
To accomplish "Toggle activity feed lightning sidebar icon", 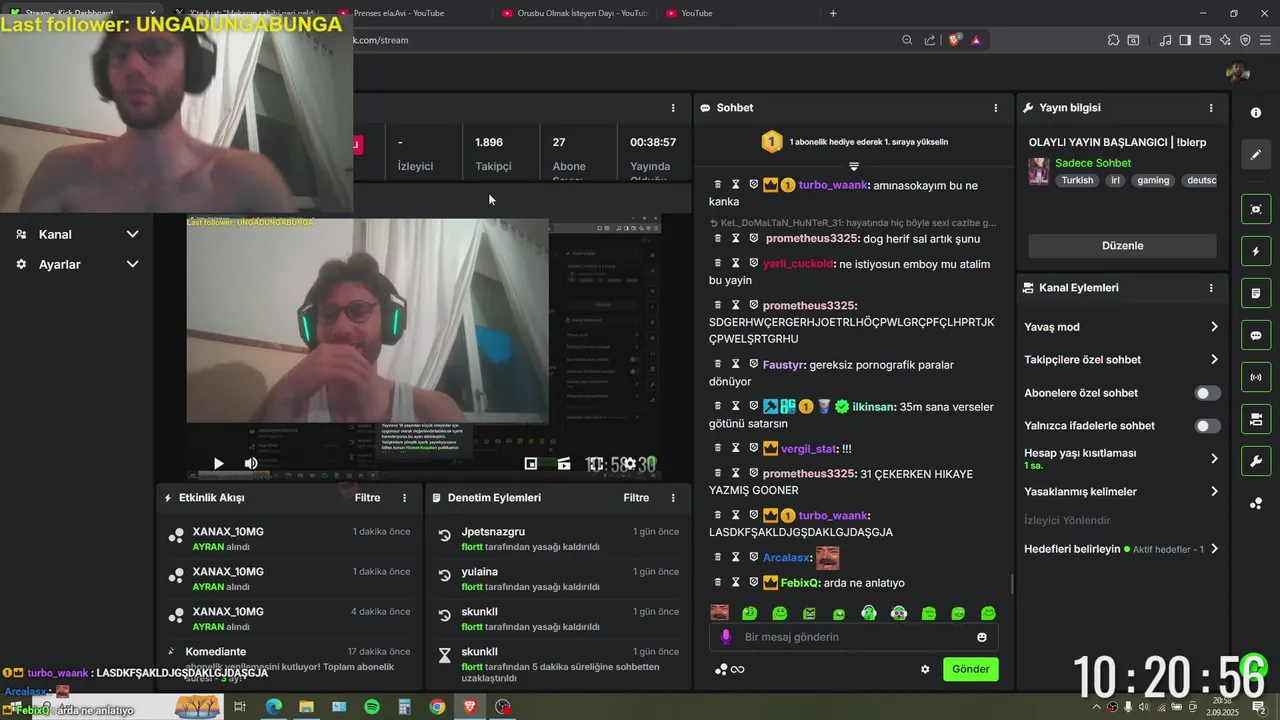I will pos(1256,251).
